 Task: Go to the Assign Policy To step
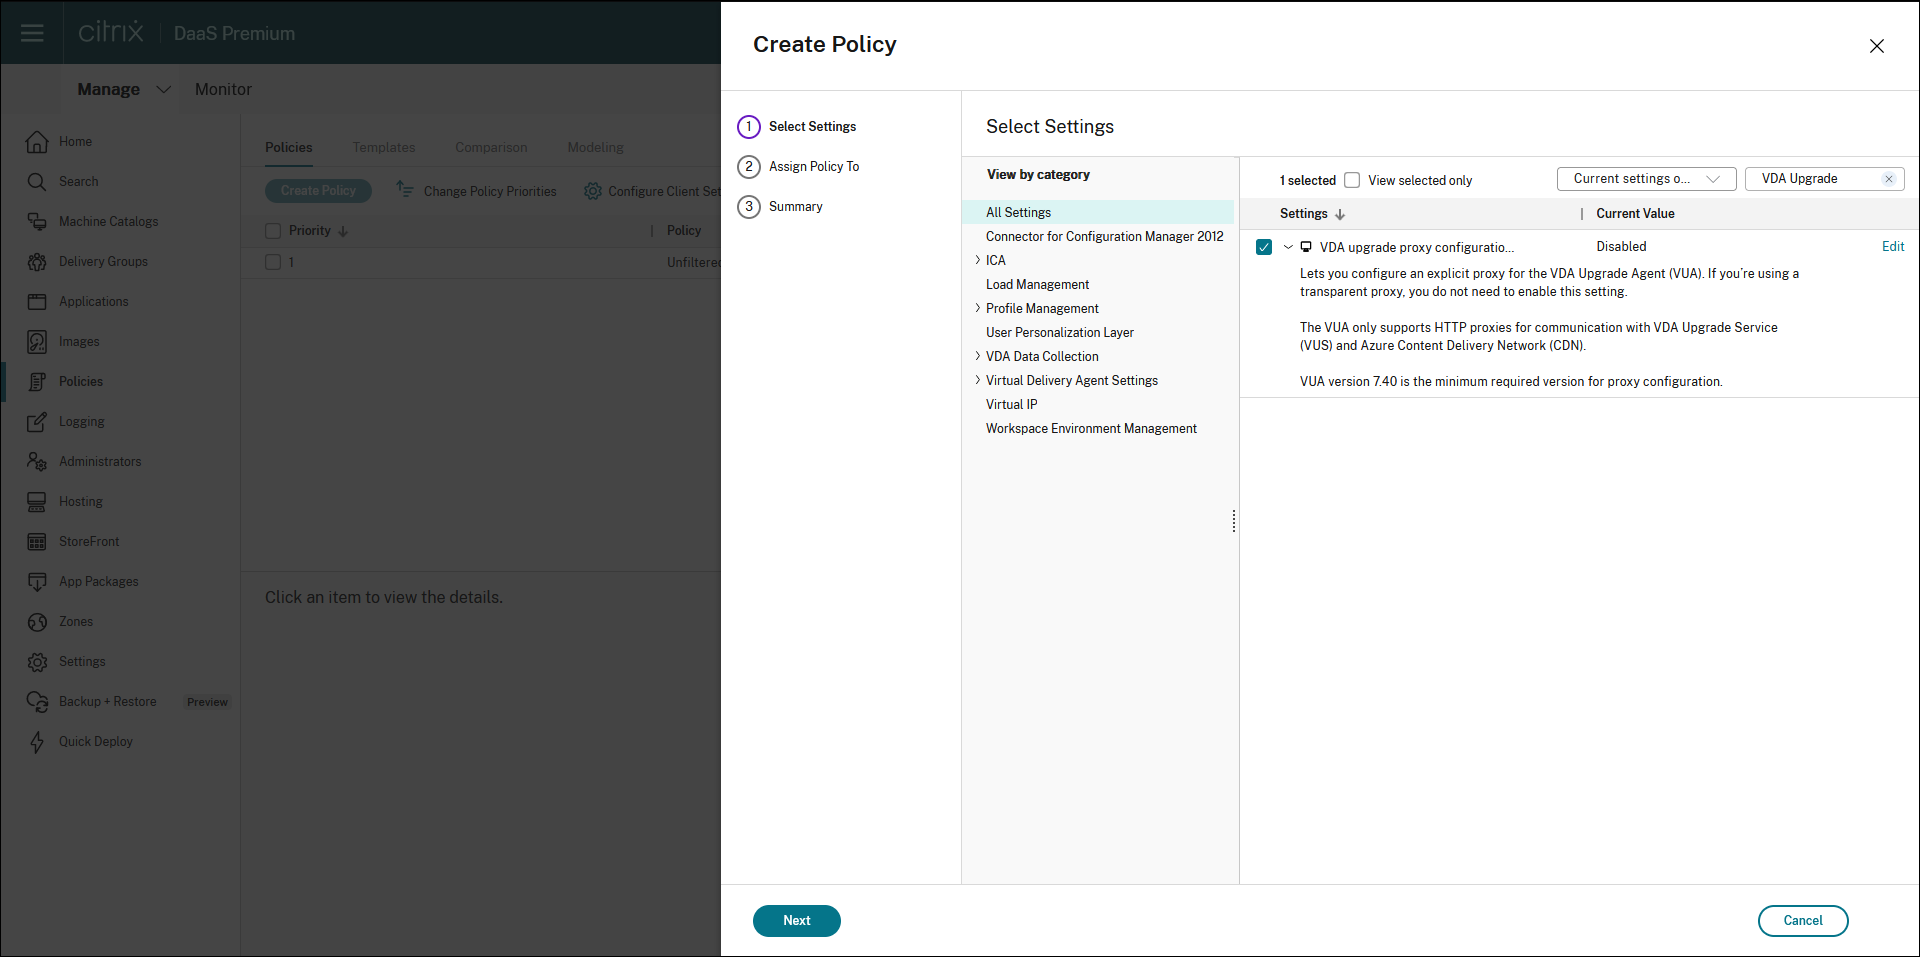click(798, 167)
